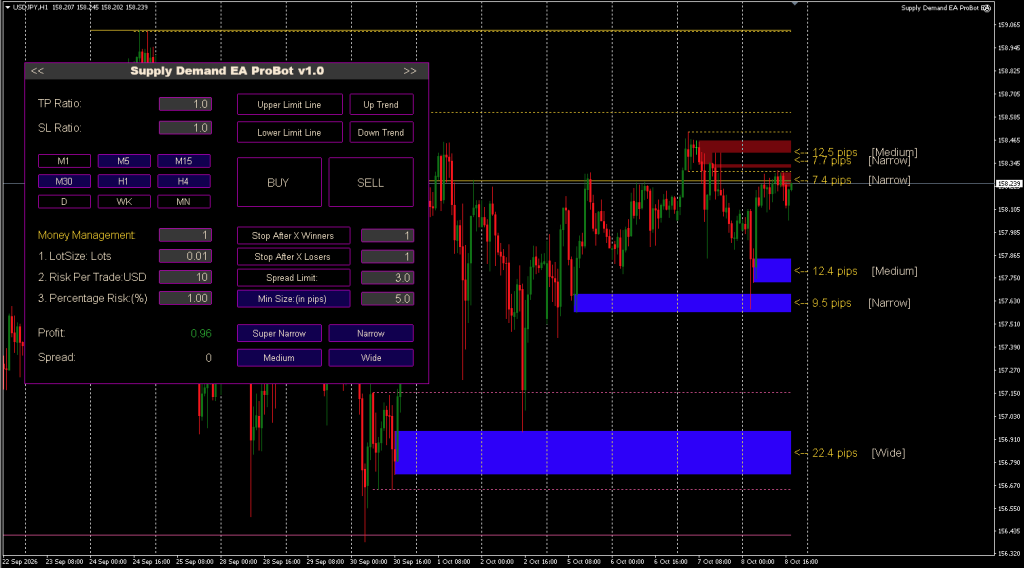Select the M15 timeframe
The width and height of the screenshot is (1024, 568).
[184, 161]
